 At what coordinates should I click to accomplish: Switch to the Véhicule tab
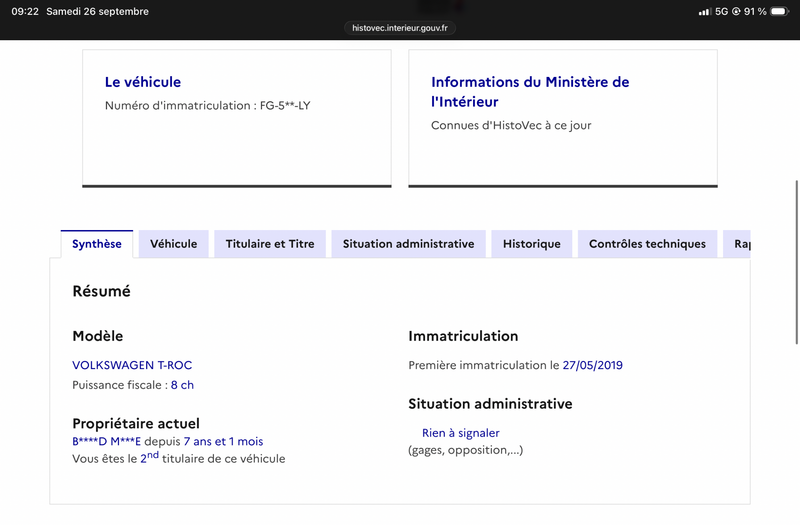tap(173, 244)
